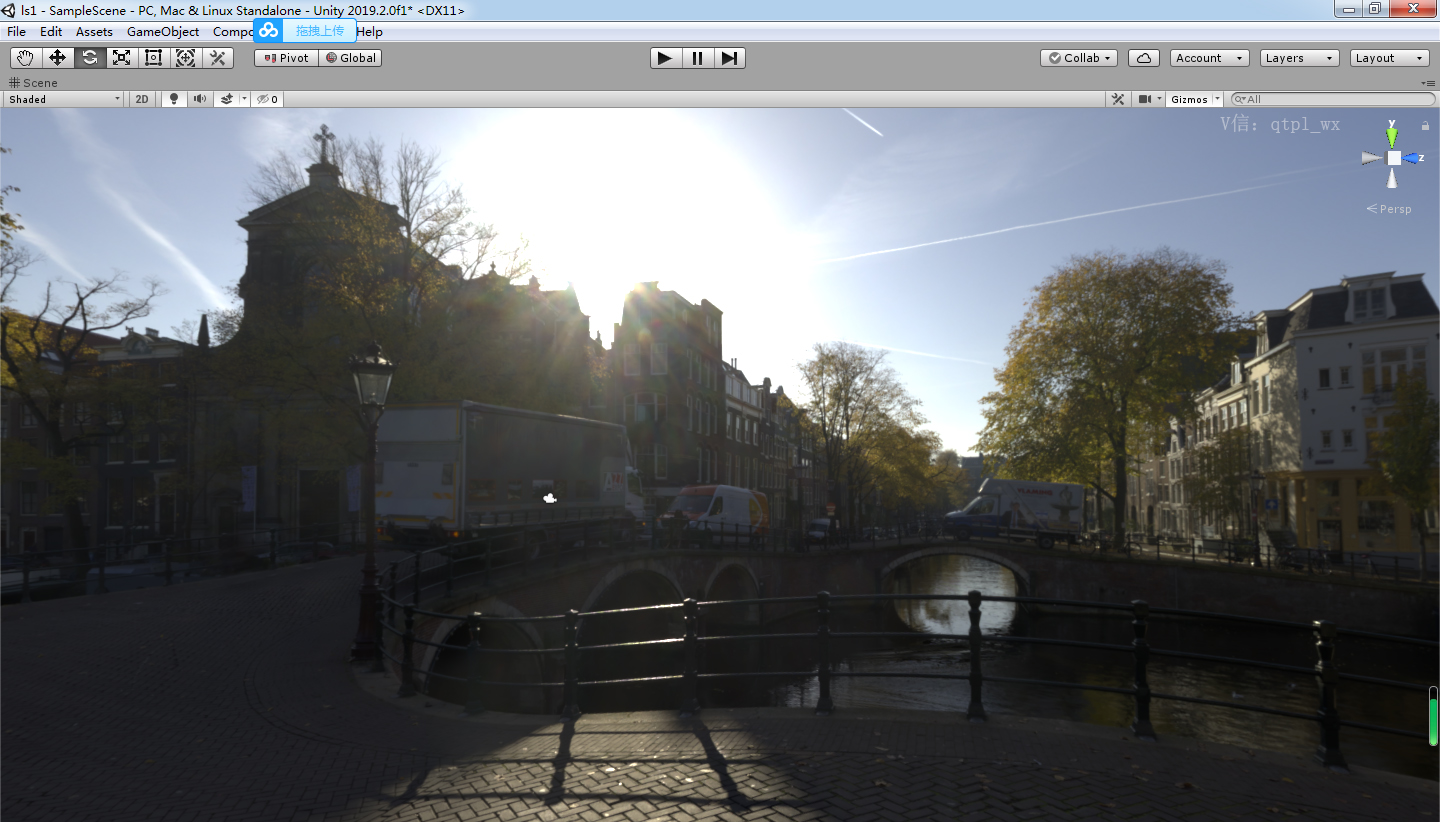The height and width of the screenshot is (822, 1440).
Task: Select the Rect transform tool
Action: pyautogui.click(x=154, y=58)
